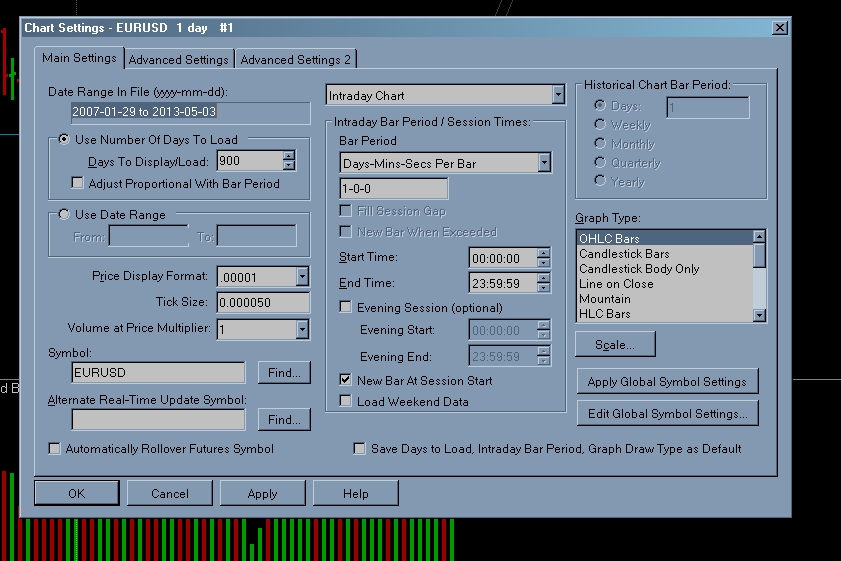Switch to the Advanced Settings tab

coord(180,60)
